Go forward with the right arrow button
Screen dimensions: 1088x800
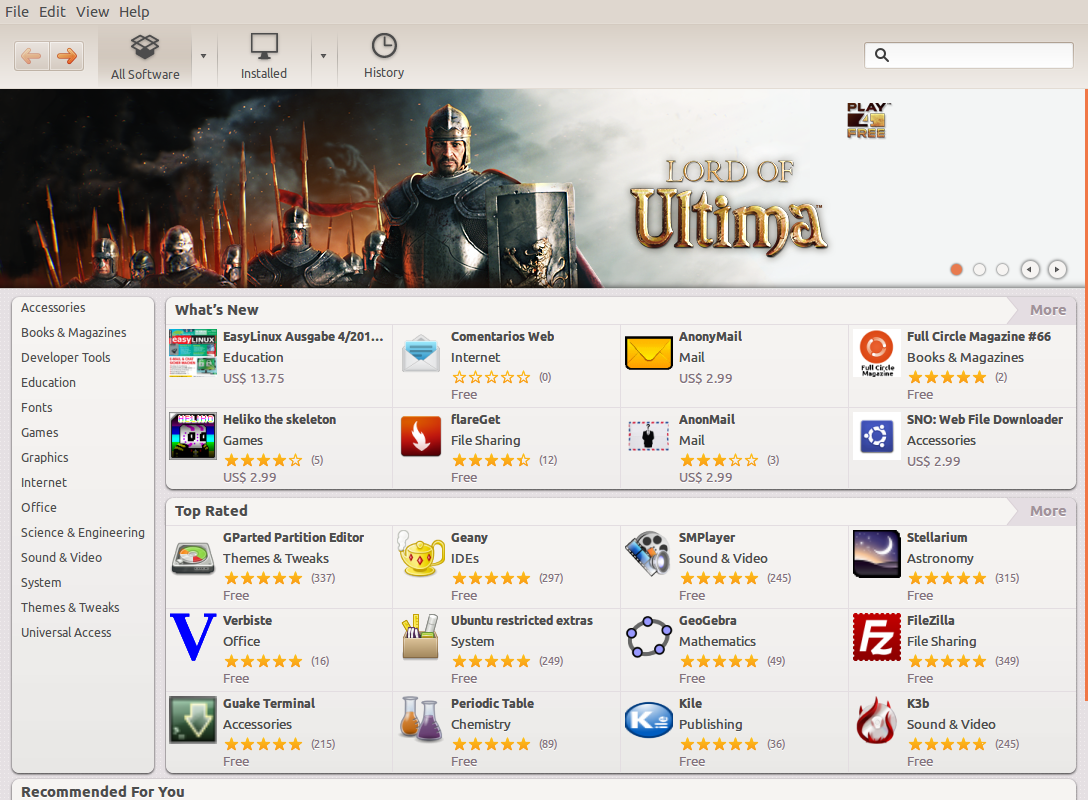pyautogui.click(x=67, y=56)
